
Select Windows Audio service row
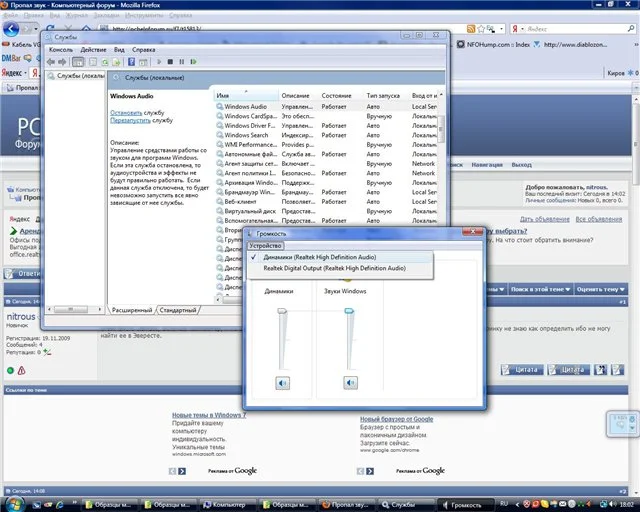pos(326,107)
